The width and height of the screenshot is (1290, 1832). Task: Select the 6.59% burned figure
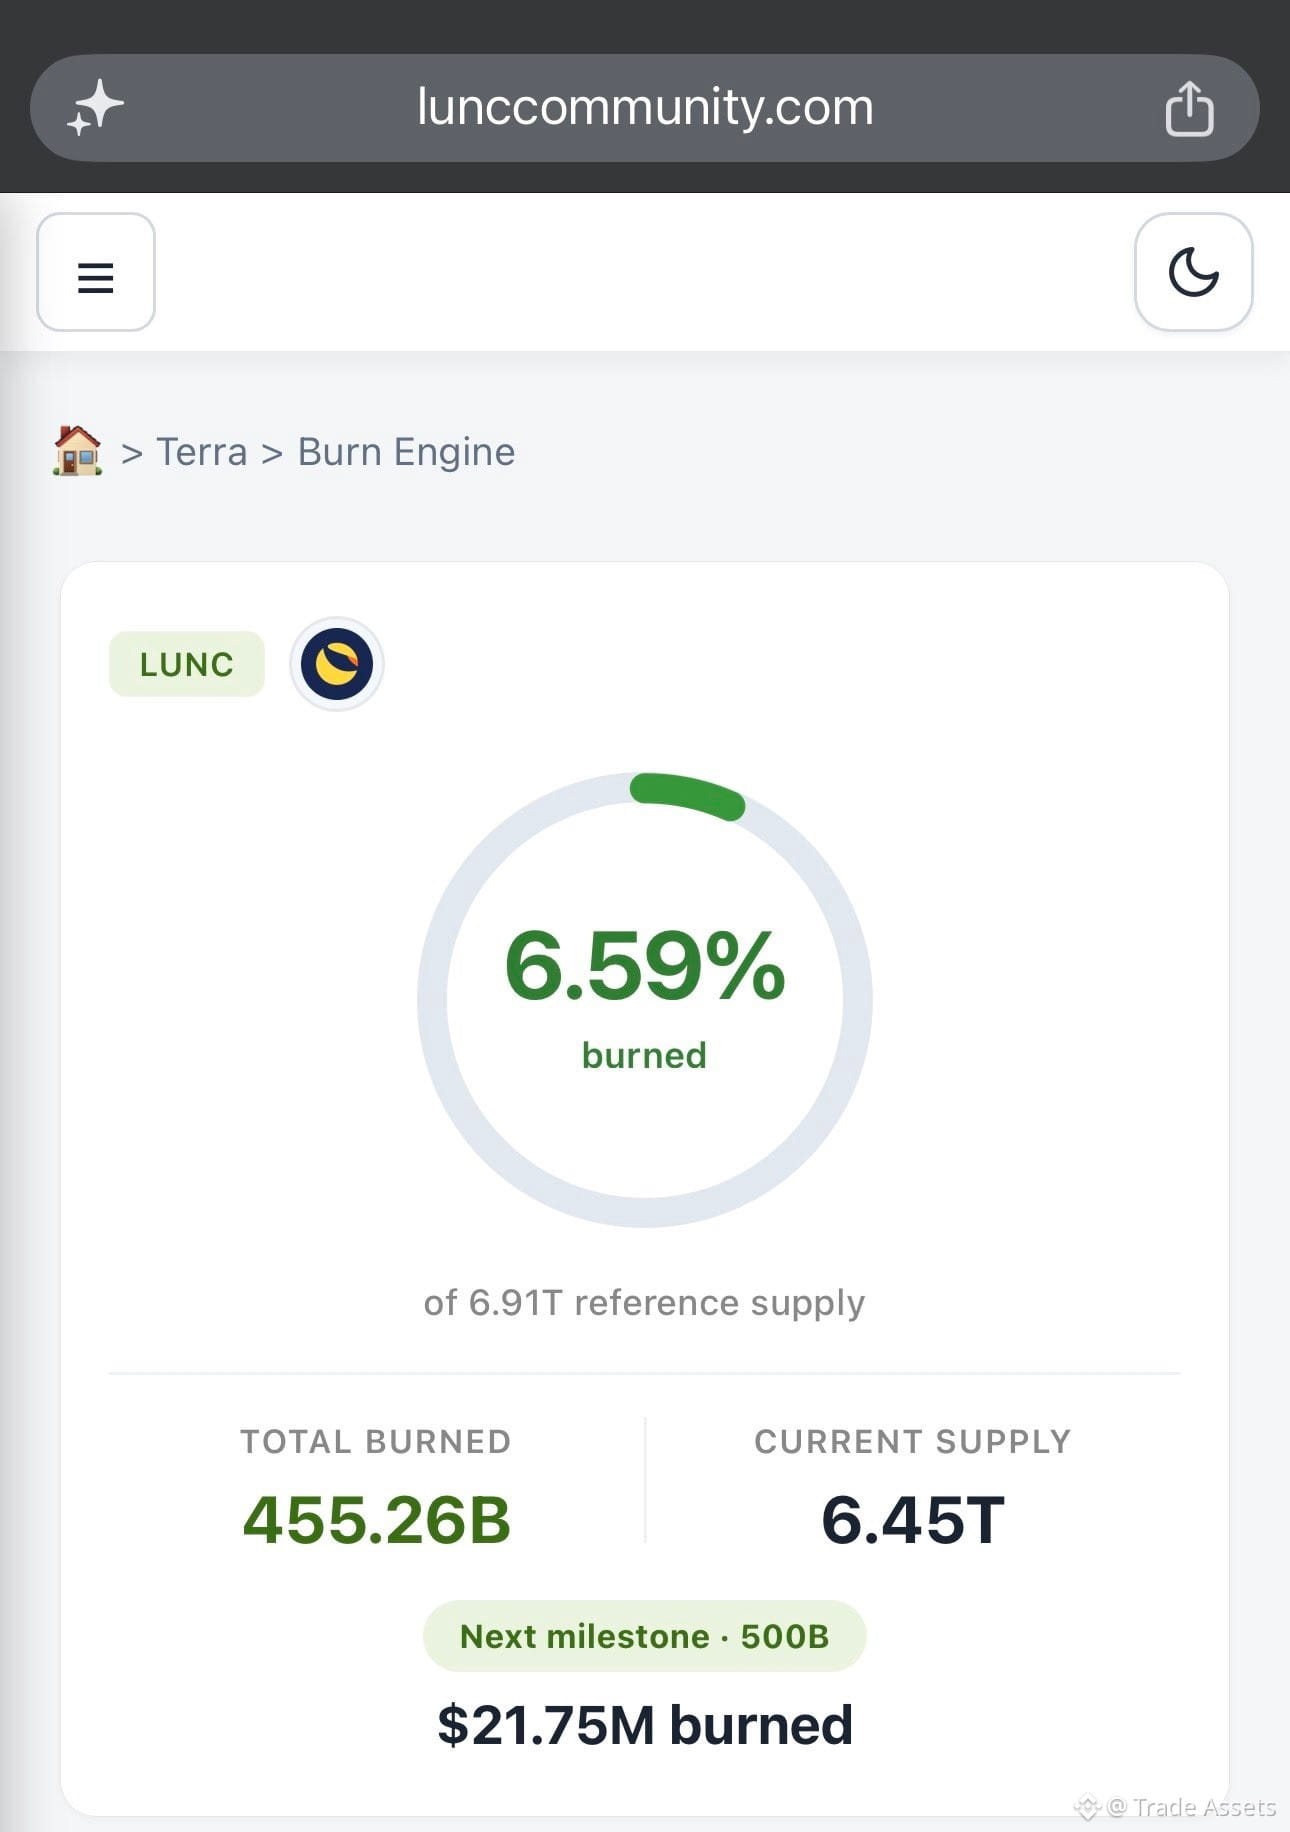coord(645,965)
